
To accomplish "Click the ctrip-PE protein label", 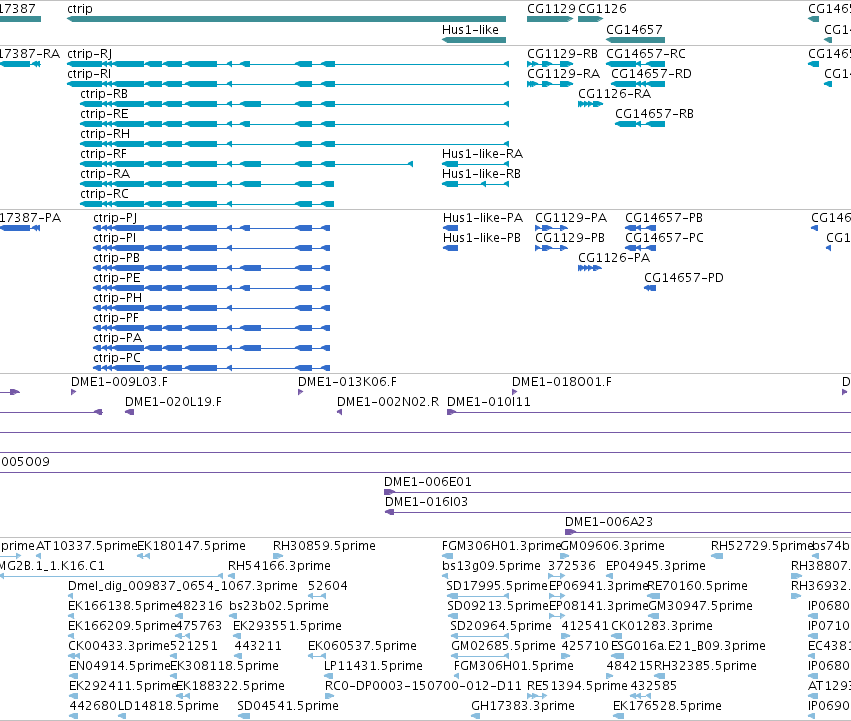I will [117, 278].
